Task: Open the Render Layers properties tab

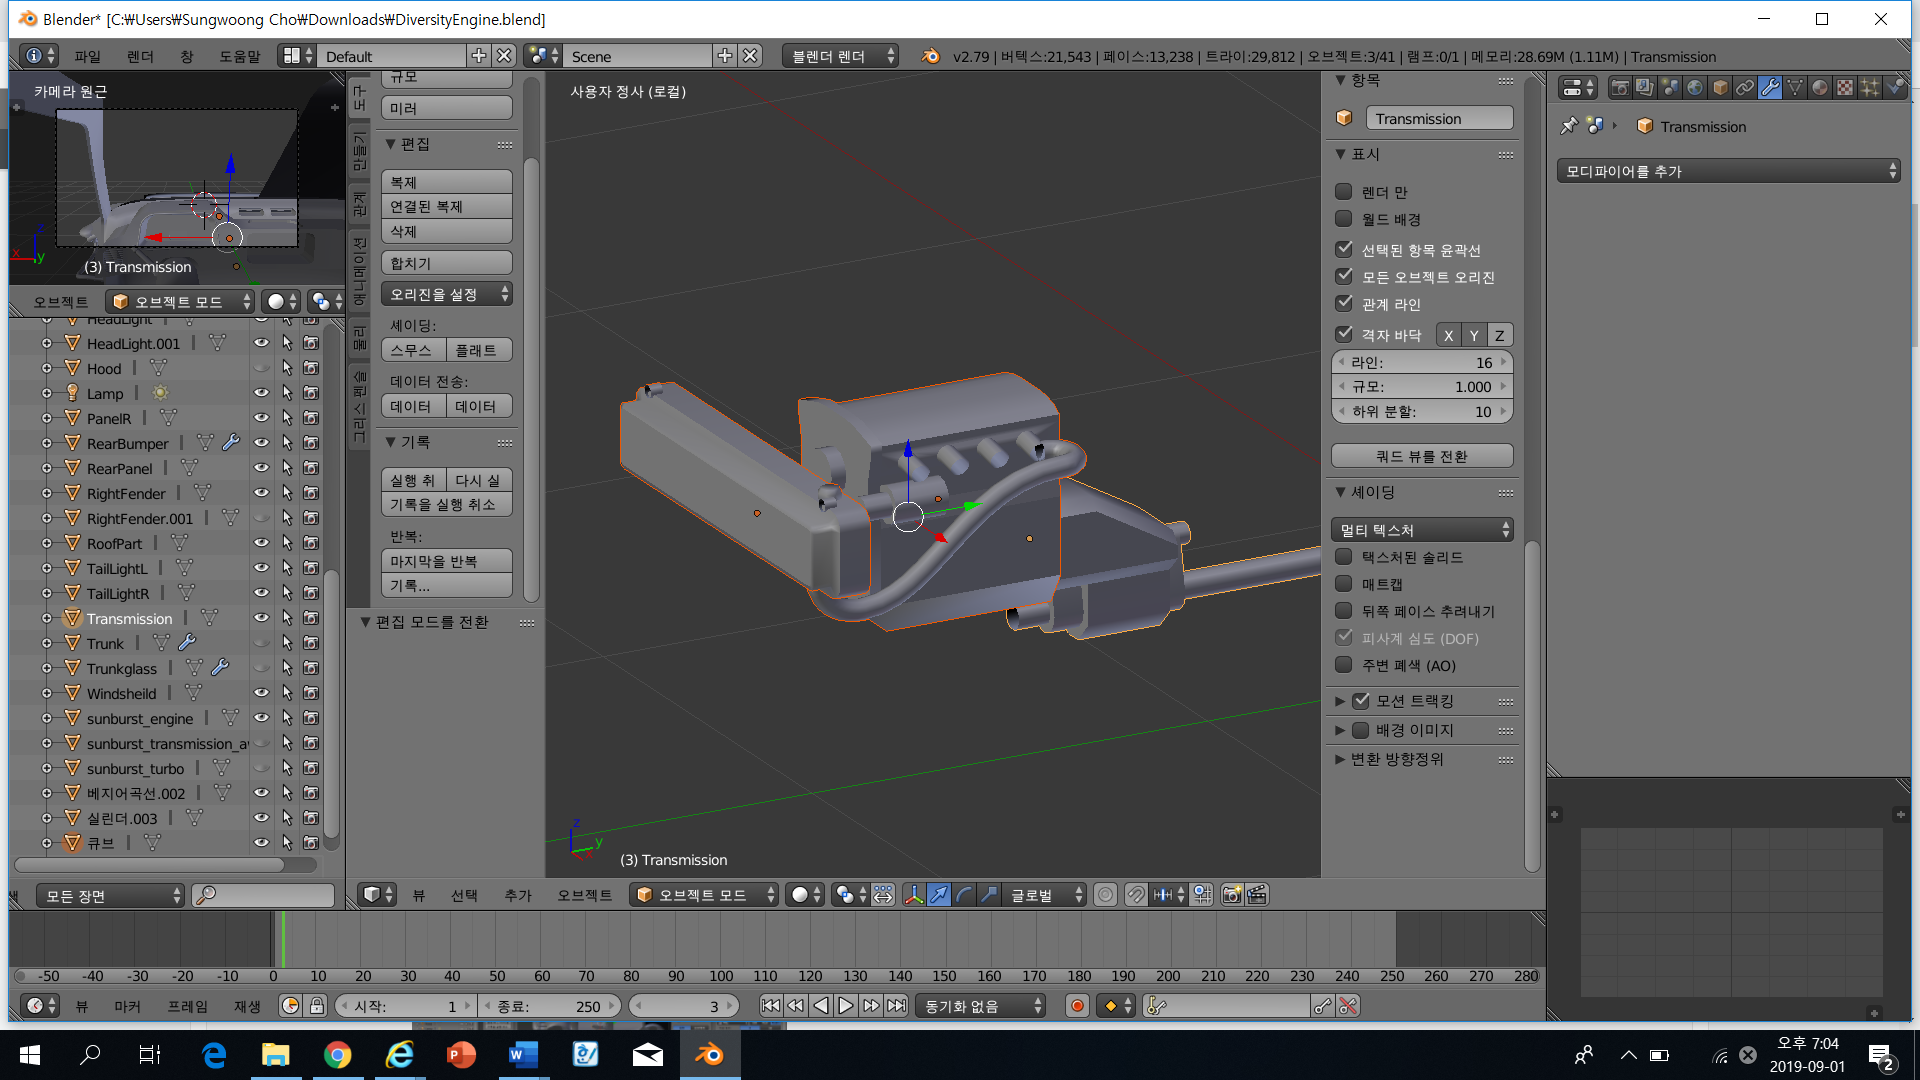Action: [x=1645, y=87]
